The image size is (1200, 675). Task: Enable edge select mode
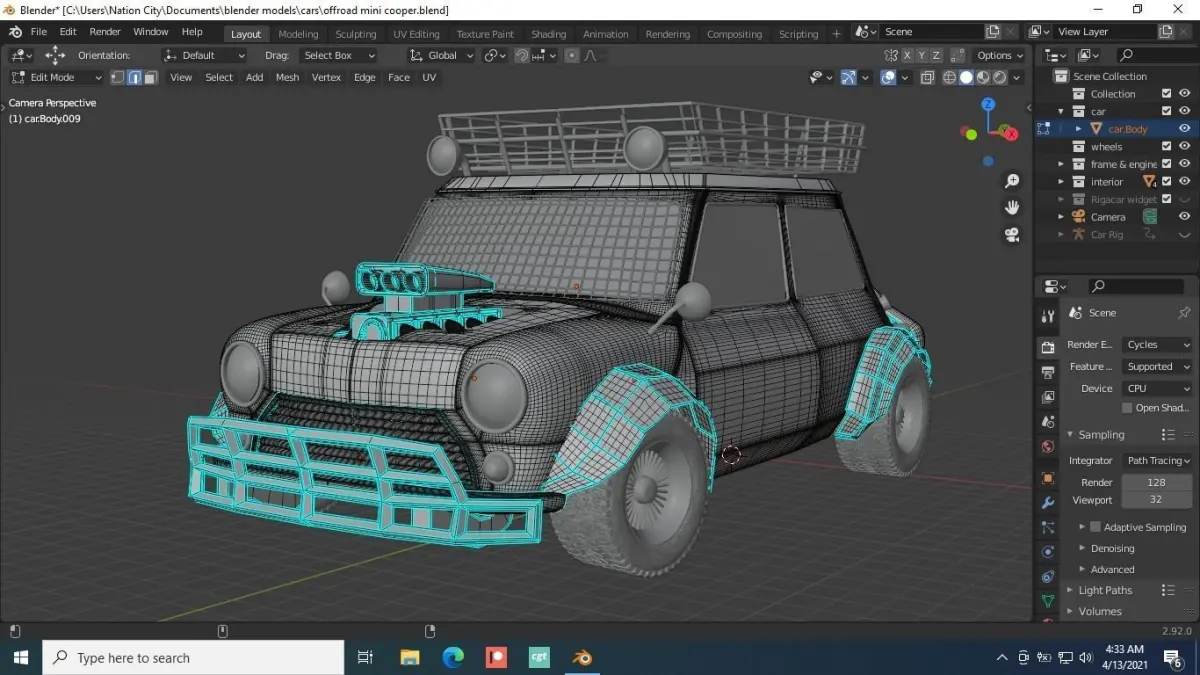(134, 77)
